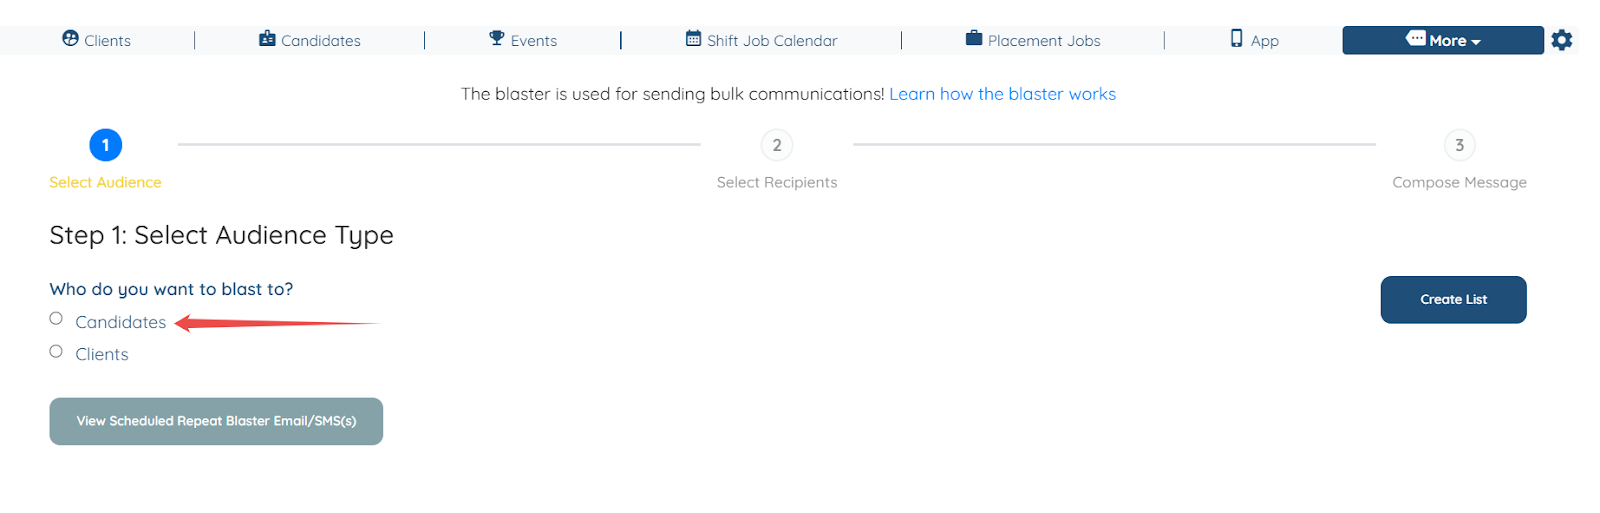Image resolution: width=1600 pixels, height=513 pixels.
Task: Click the Events trophy icon
Action: click(x=497, y=38)
